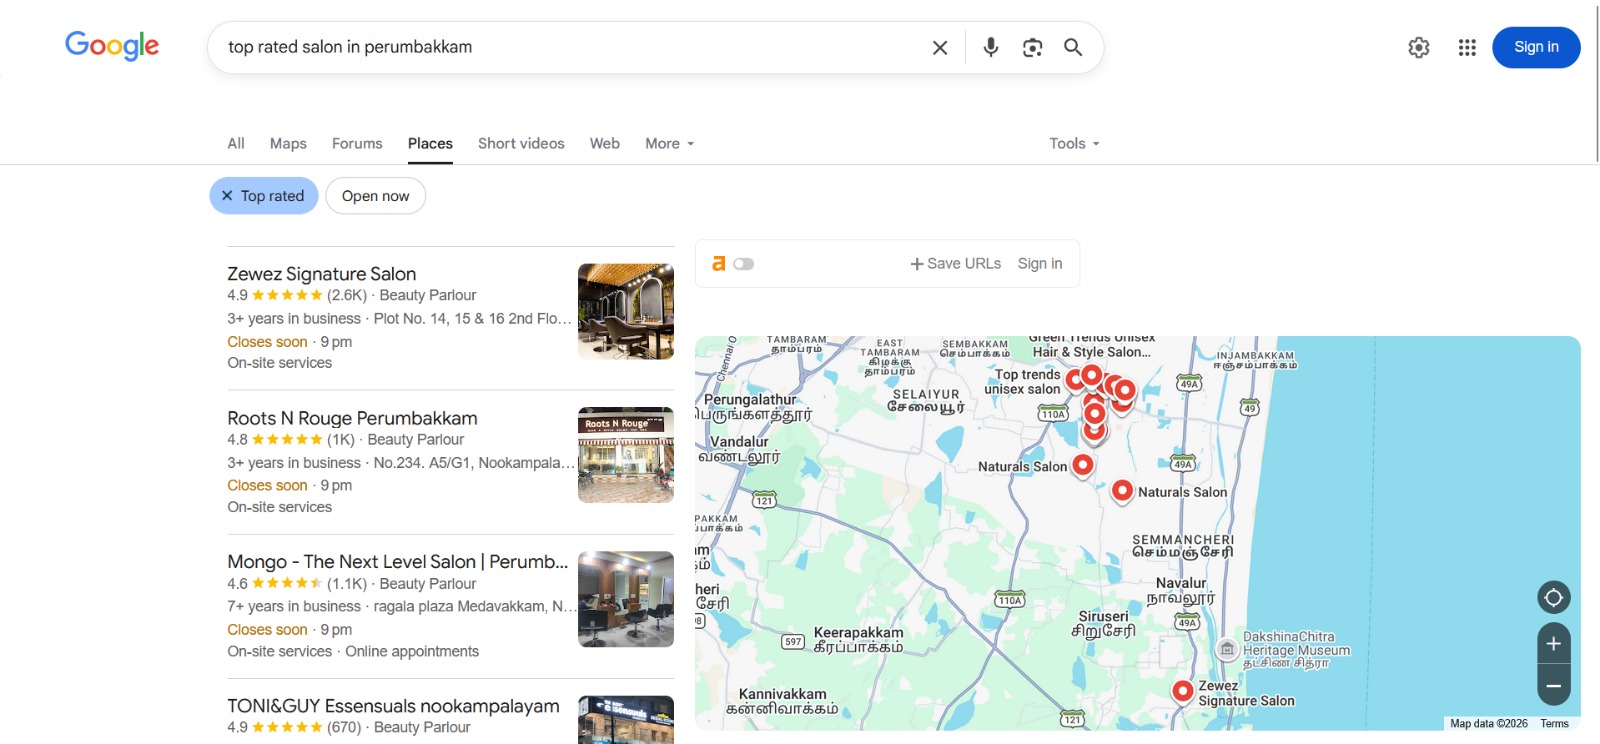
Task: Recenter the map on your location
Action: (1554, 598)
